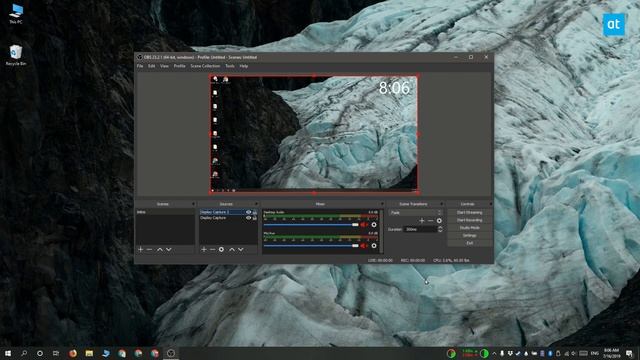Open Desktop Audio settings gear
640x360 pixels.
[374, 225]
